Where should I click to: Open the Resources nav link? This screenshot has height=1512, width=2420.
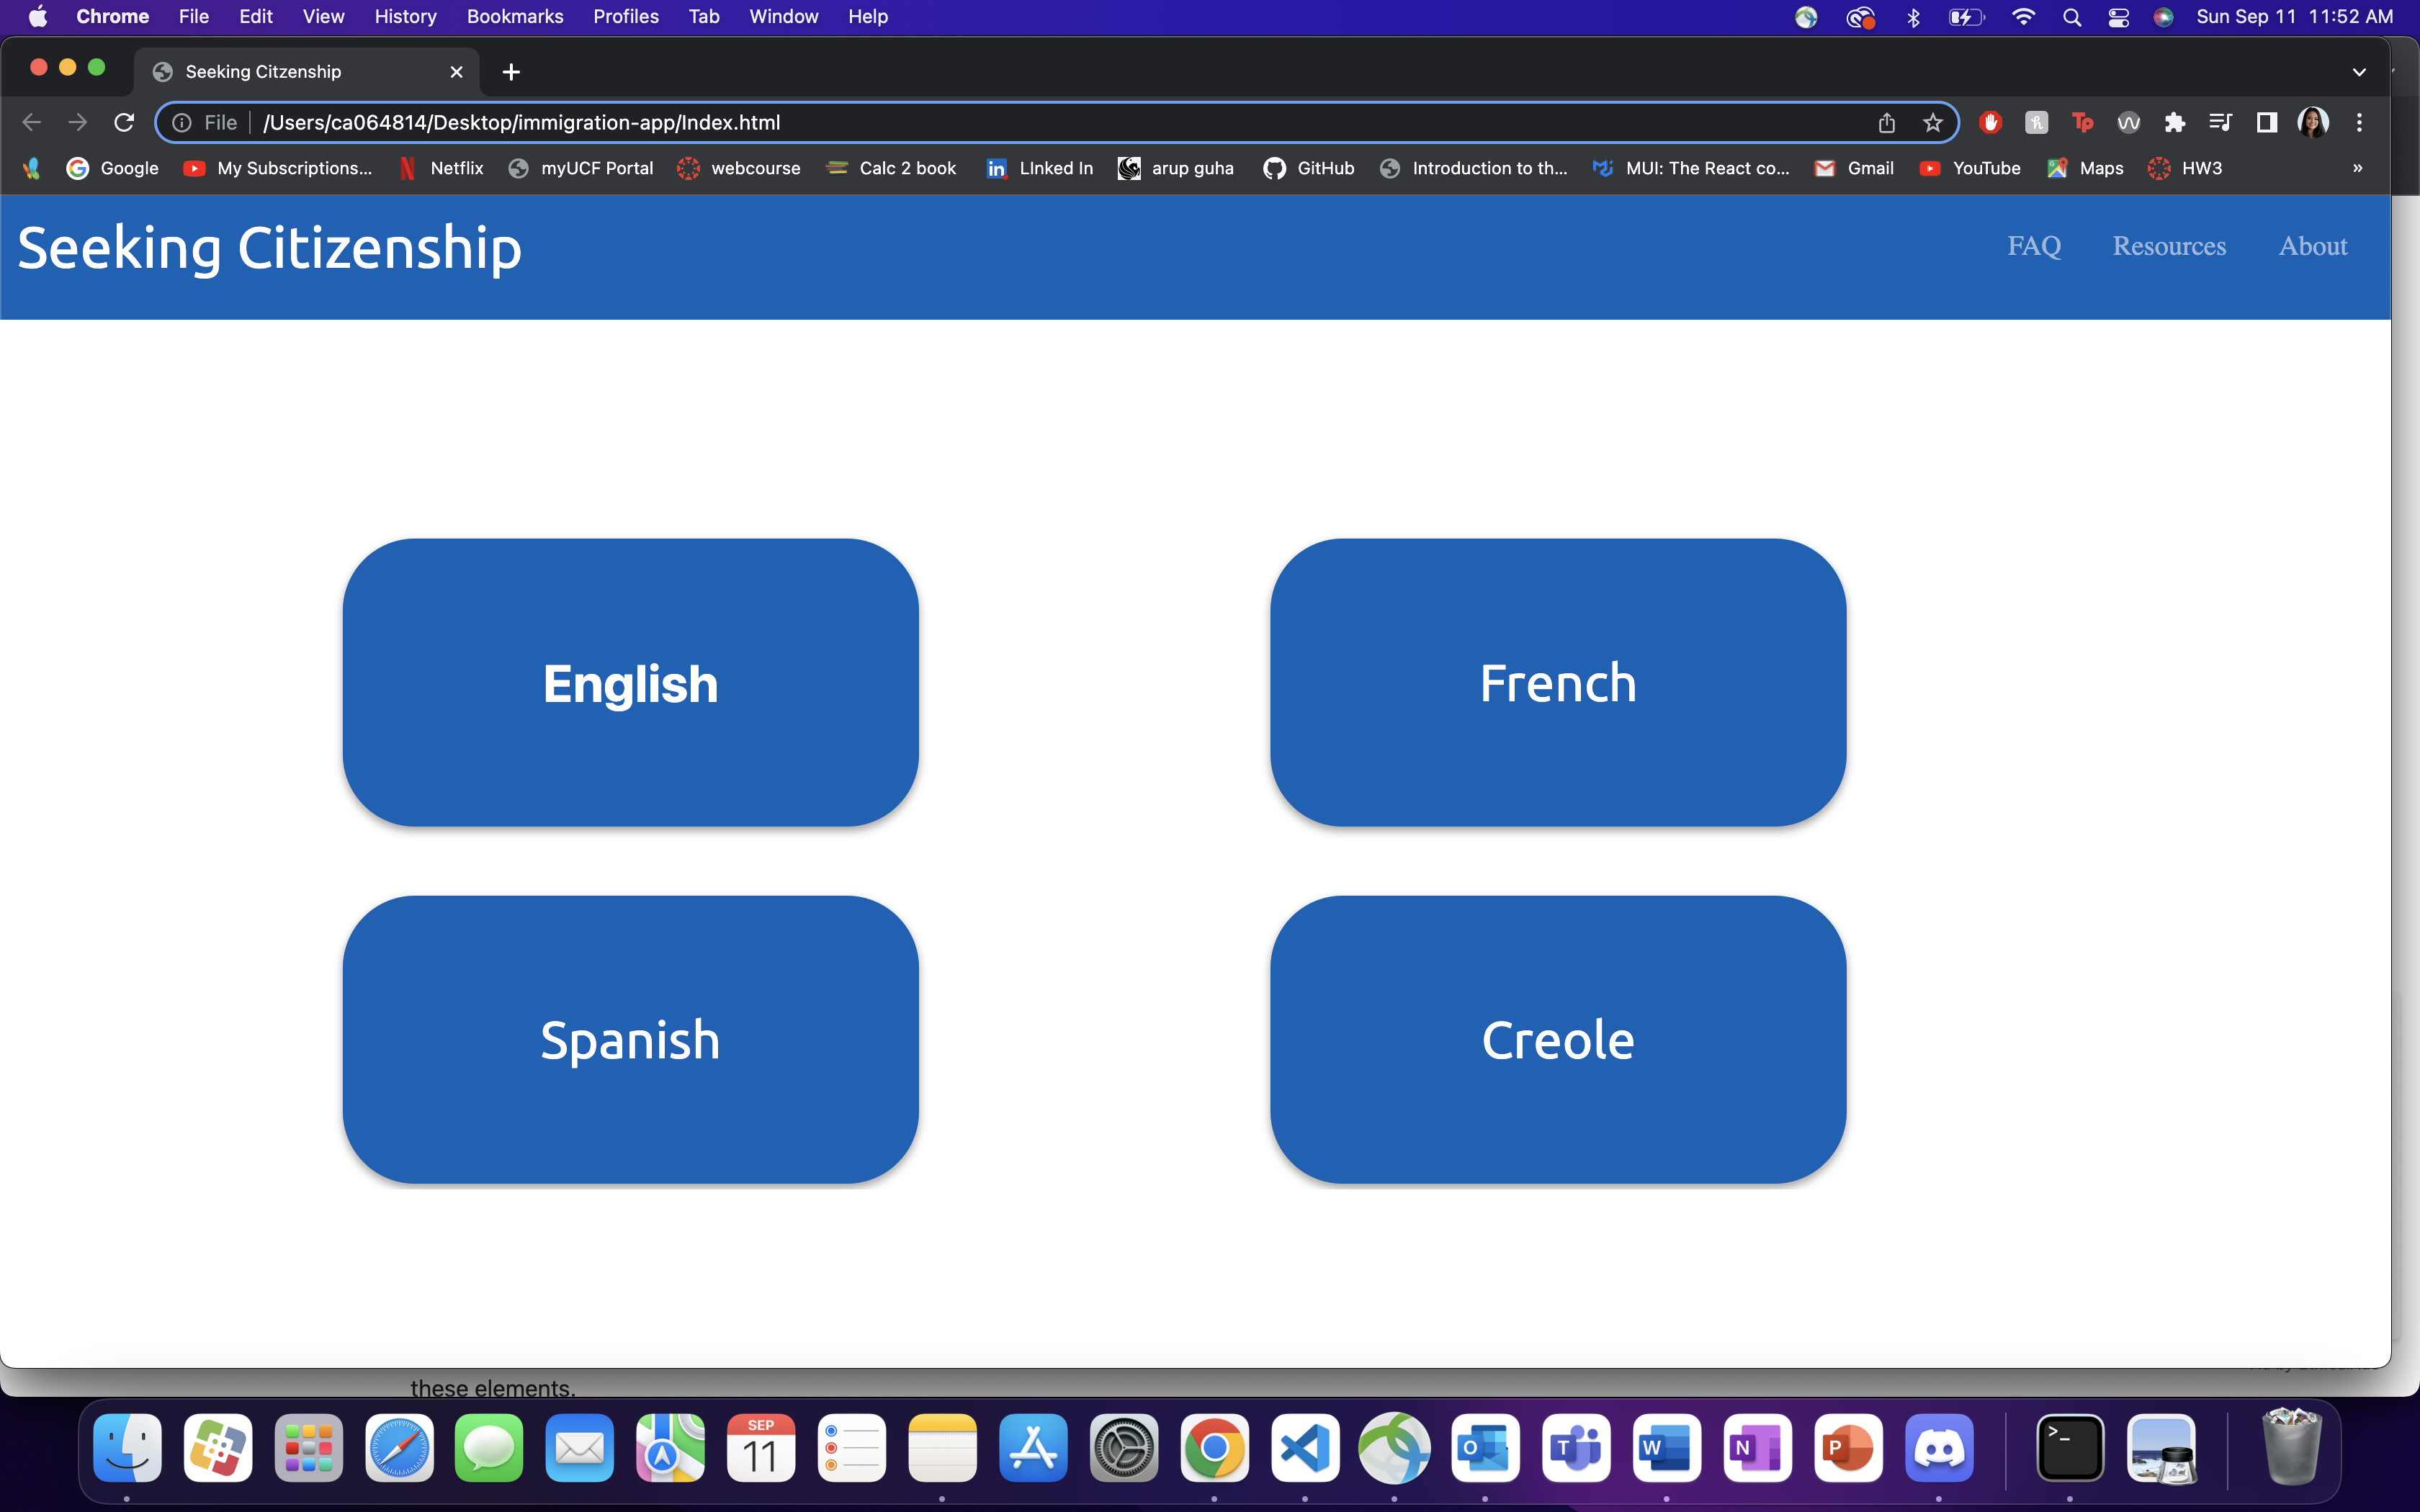2168,246
